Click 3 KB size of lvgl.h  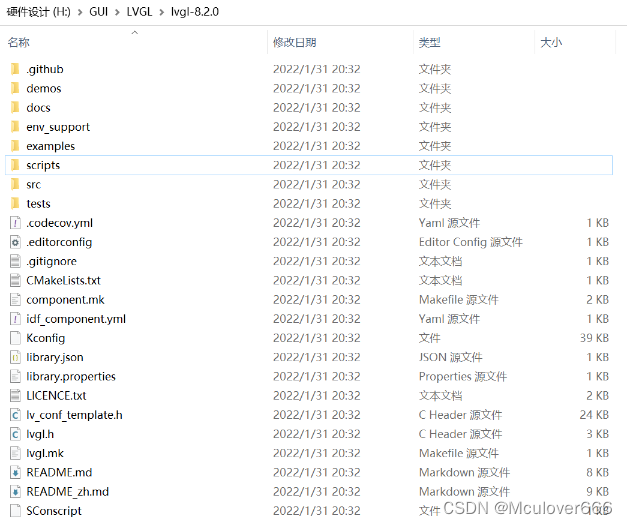(x=597, y=434)
